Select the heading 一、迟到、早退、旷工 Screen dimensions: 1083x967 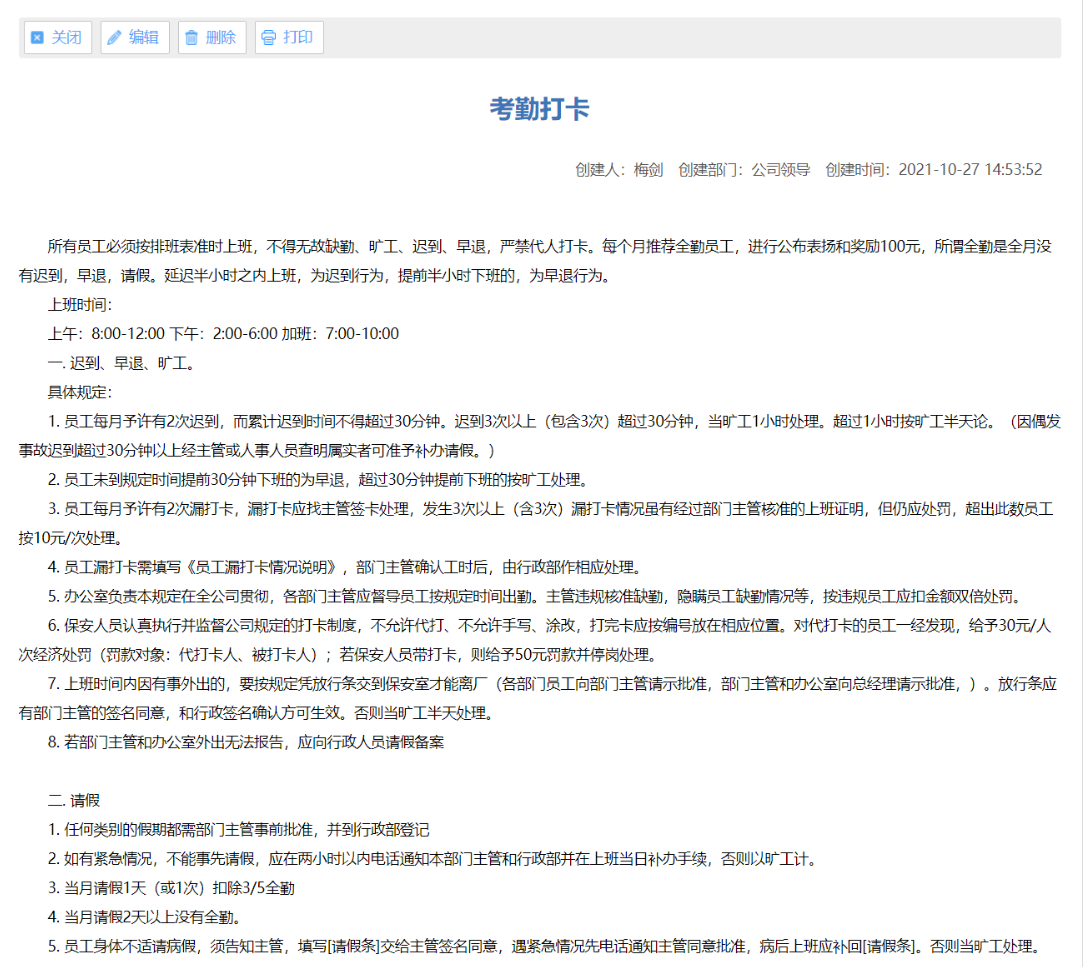coord(120,363)
